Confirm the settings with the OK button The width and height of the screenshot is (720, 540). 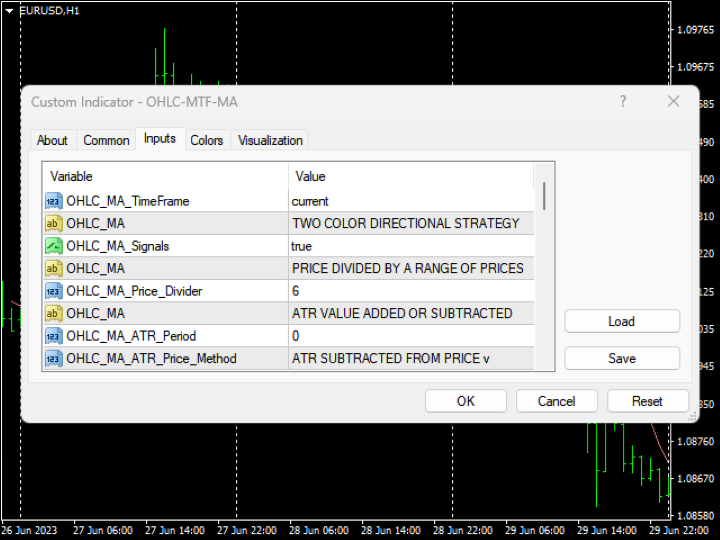click(465, 401)
